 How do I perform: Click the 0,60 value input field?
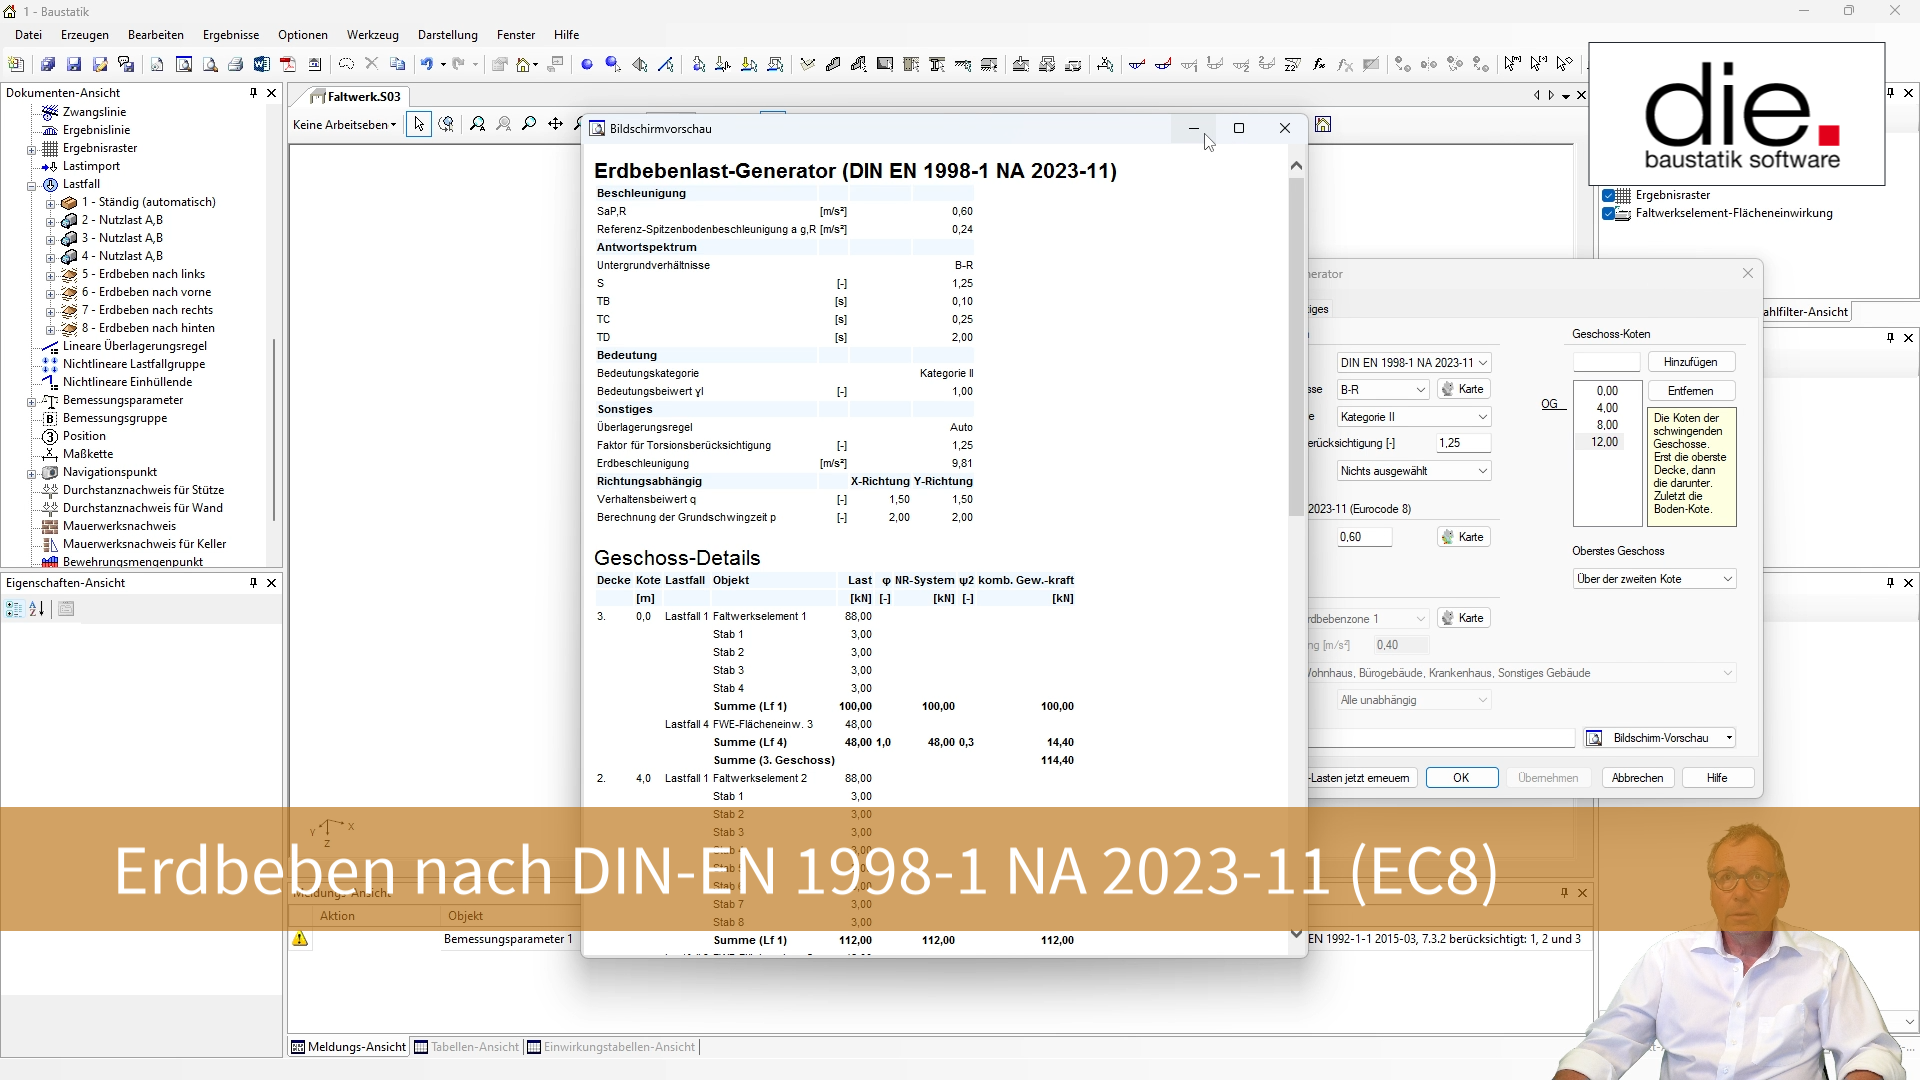[1364, 537]
